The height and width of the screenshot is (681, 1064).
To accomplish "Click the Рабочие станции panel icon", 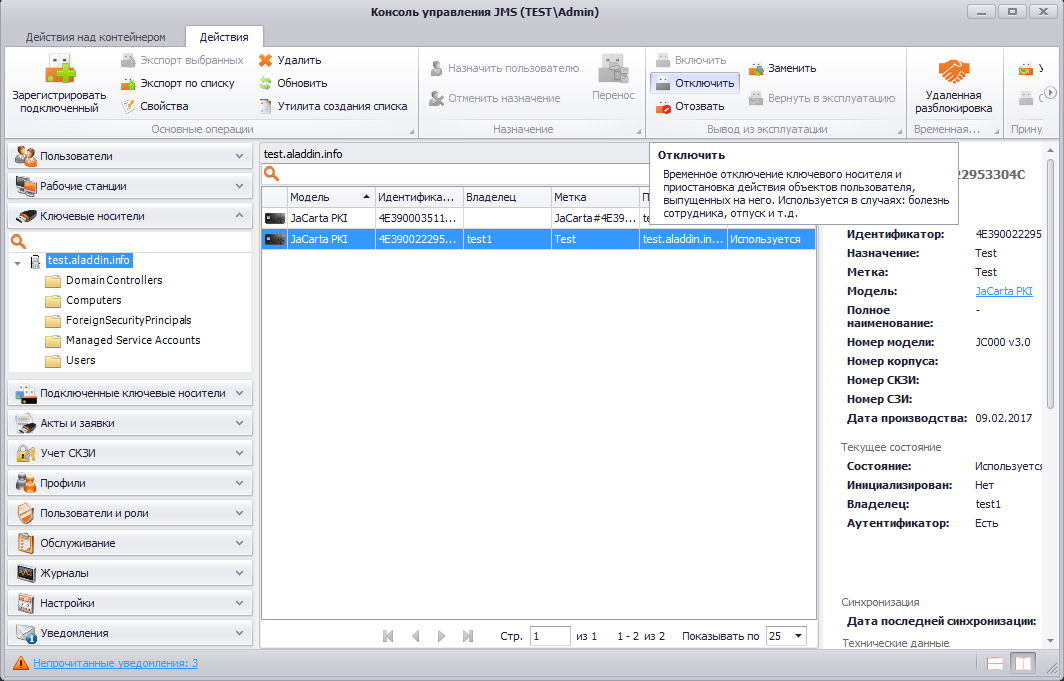I will (x=26, y=186).
